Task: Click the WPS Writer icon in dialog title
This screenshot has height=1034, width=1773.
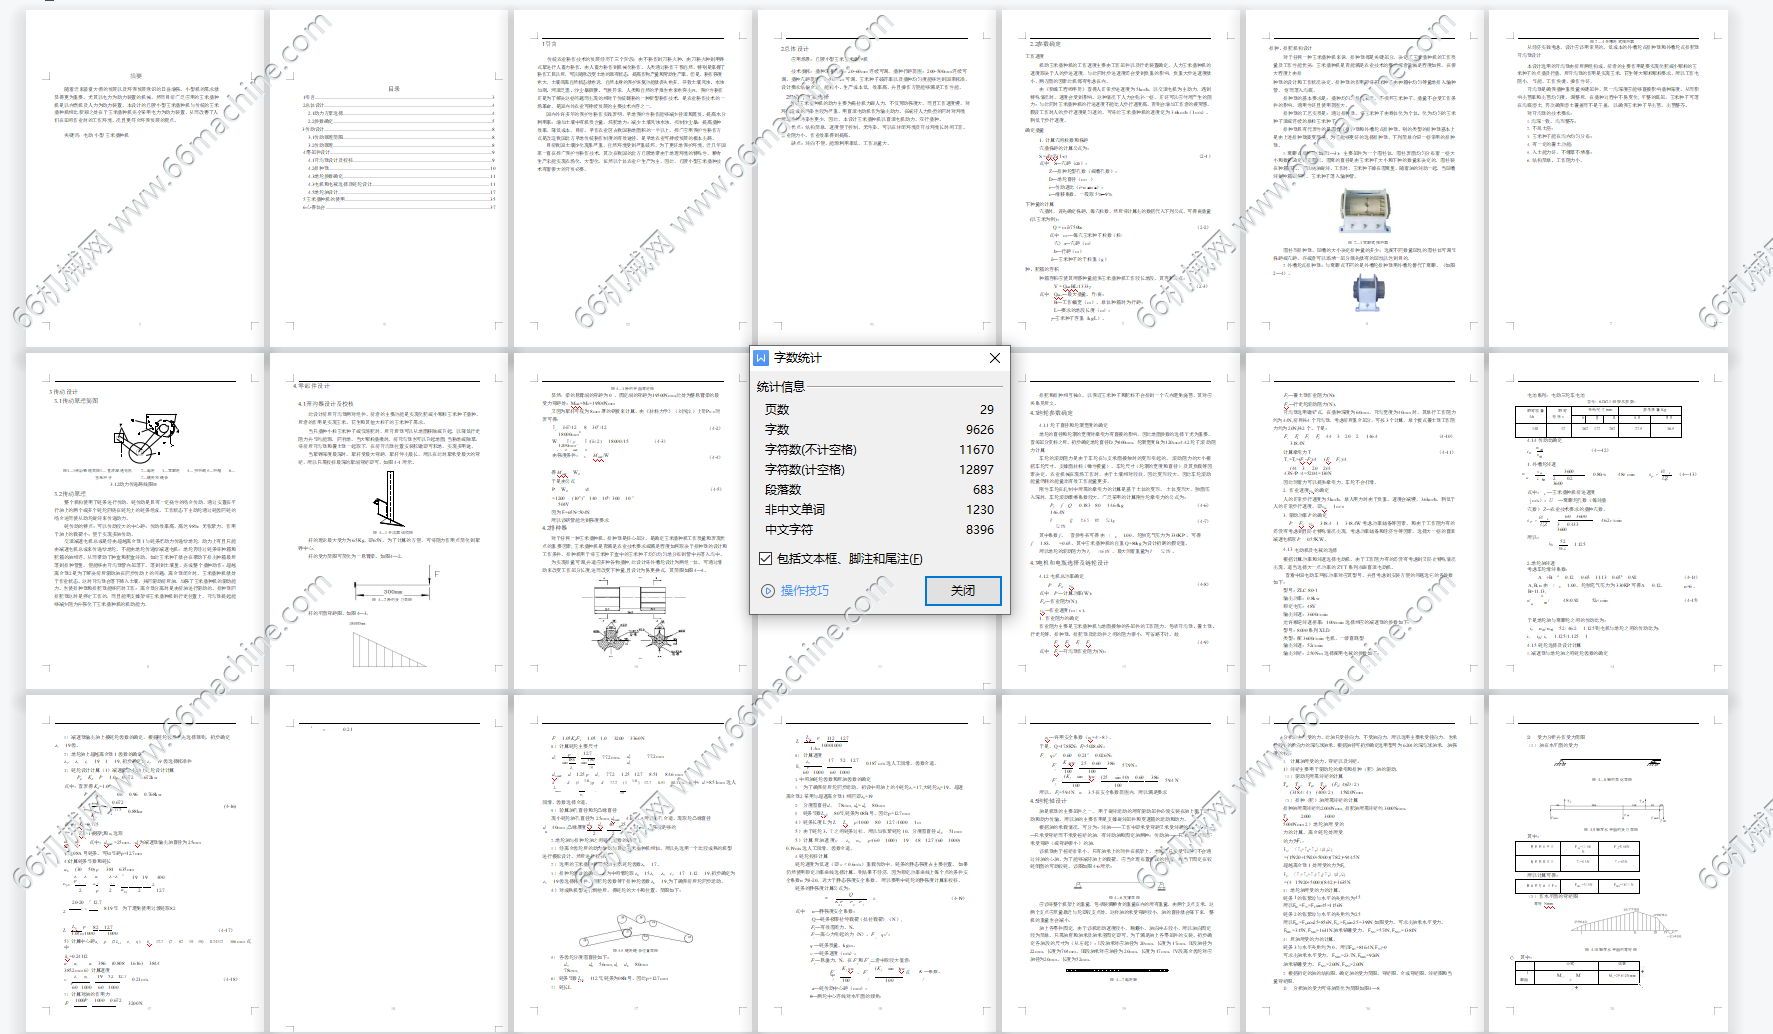Action: click(x=762, y=358)
